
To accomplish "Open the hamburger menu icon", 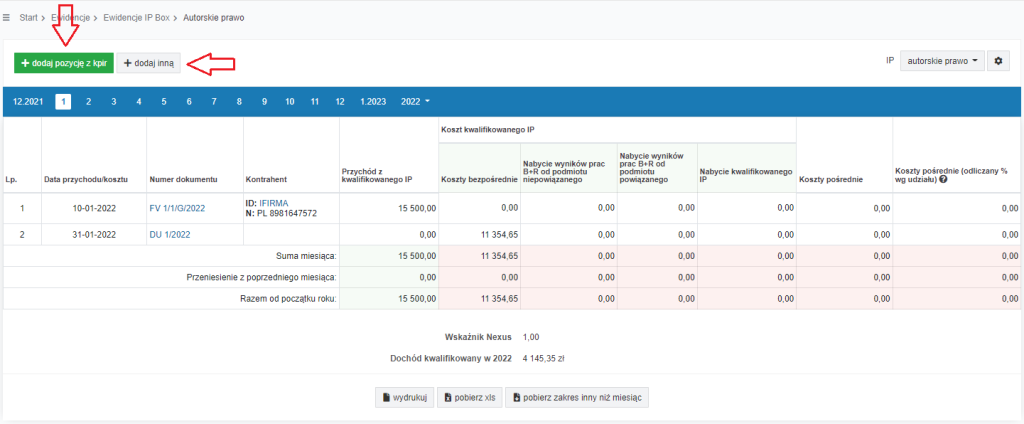I will [7, 18].
